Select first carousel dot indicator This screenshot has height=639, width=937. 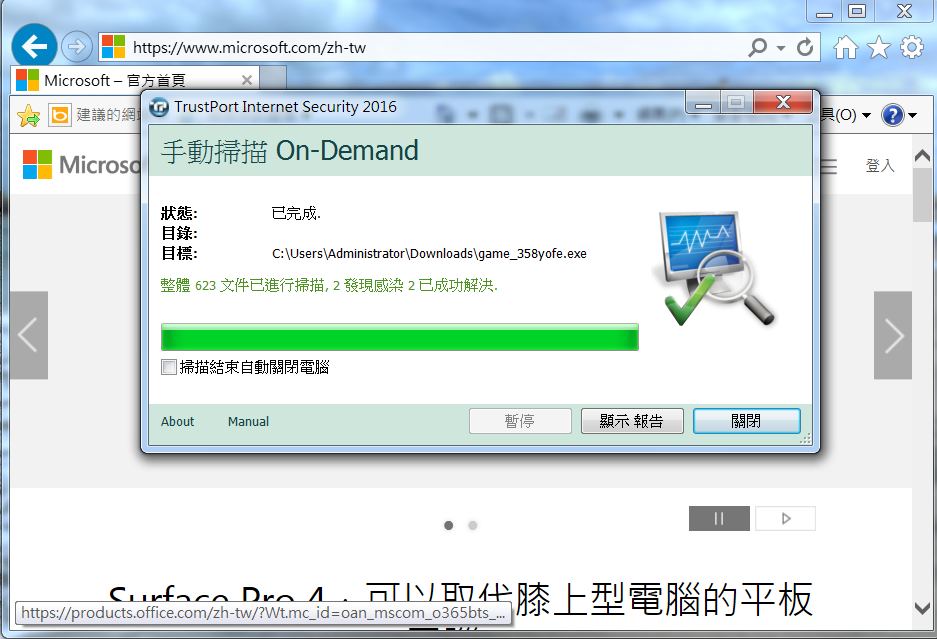[449, 525]
